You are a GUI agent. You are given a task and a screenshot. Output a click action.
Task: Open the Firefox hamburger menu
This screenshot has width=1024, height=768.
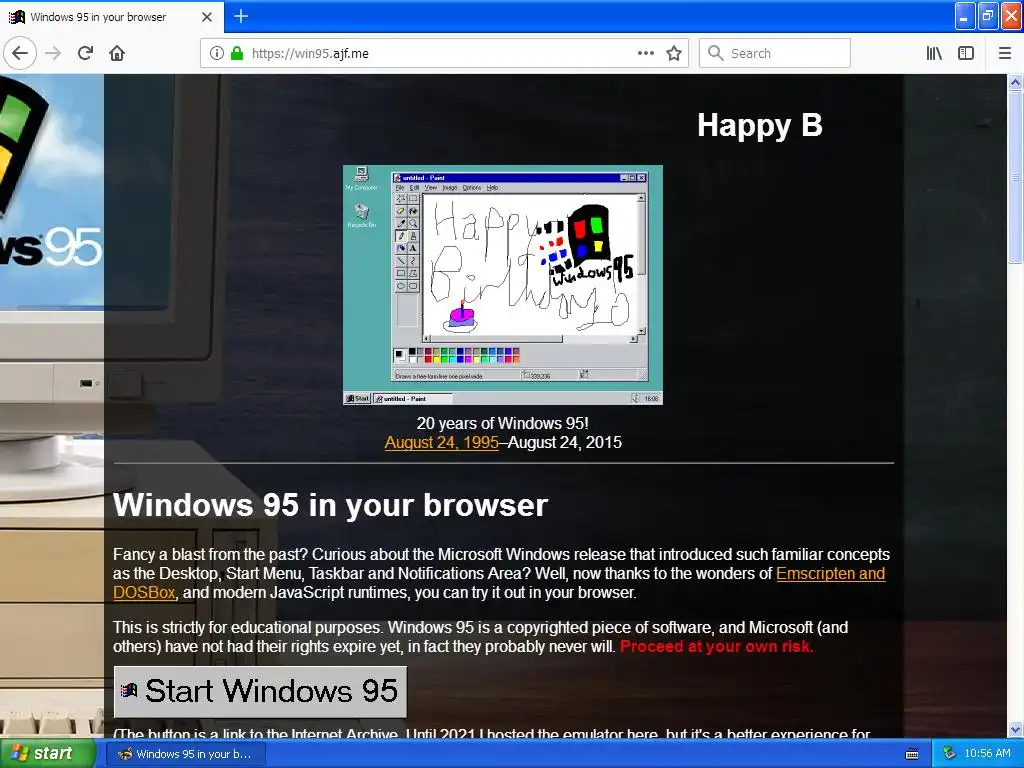click(x=1005, y=53)
